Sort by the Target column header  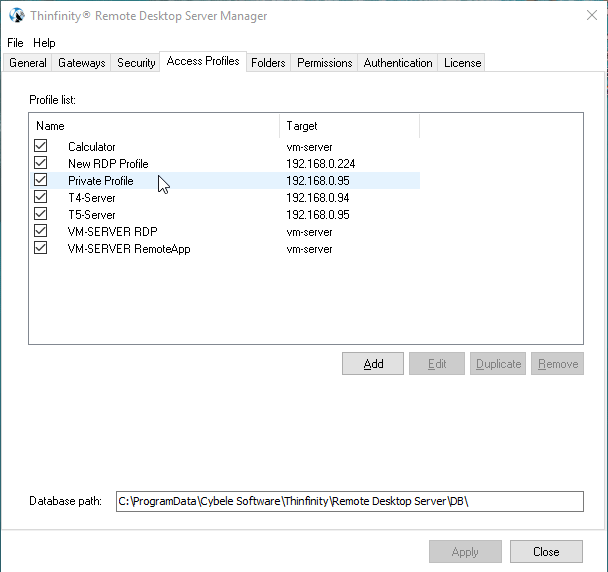click(x=349, y=126)
